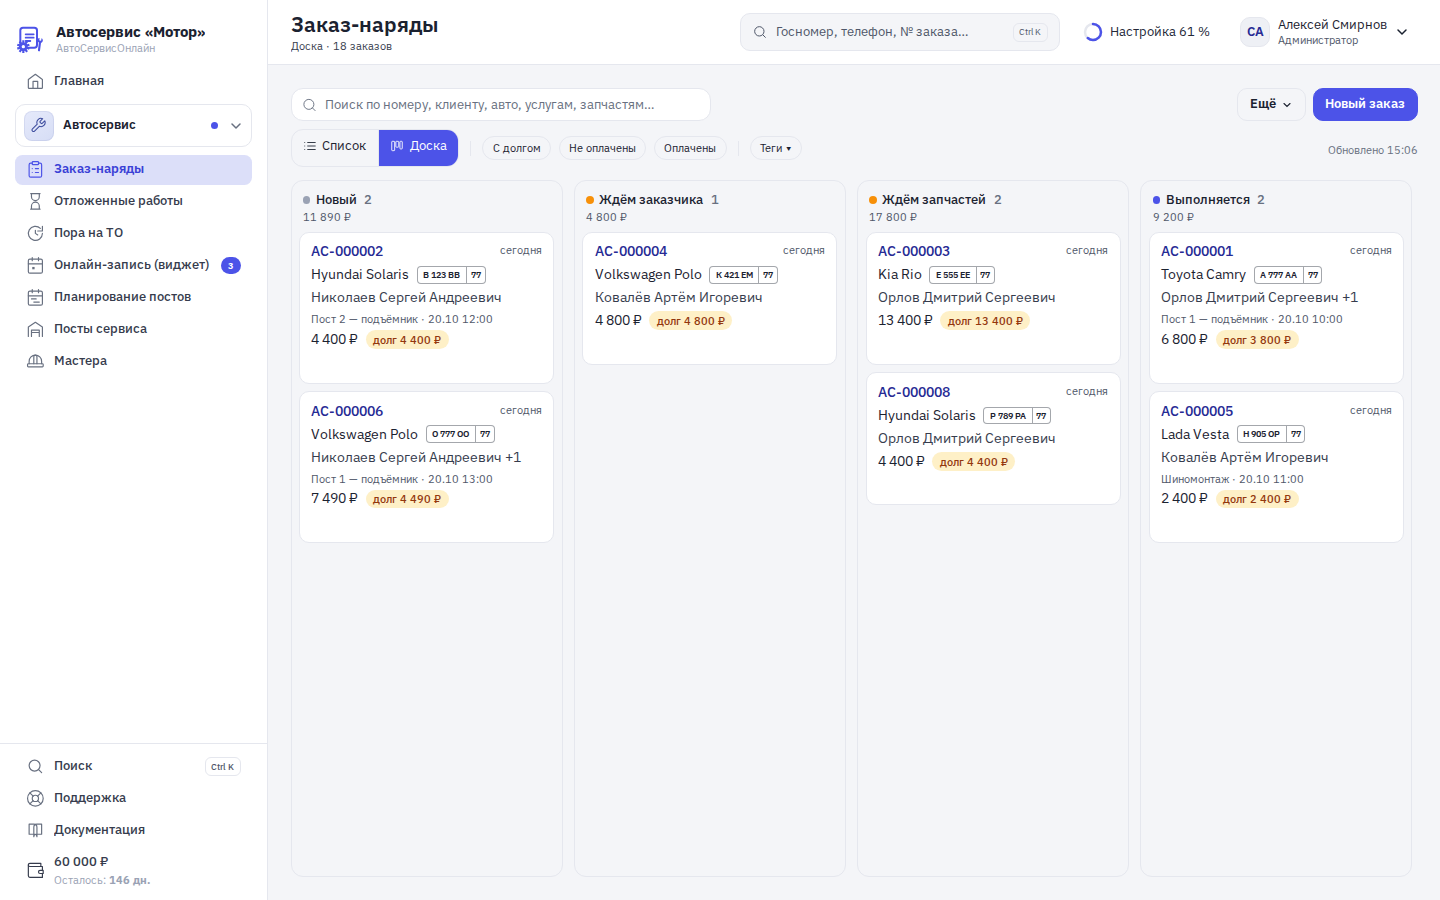Click the Пора на ТО clock icon
This screenshot has height=900, width=1440.
35,233
